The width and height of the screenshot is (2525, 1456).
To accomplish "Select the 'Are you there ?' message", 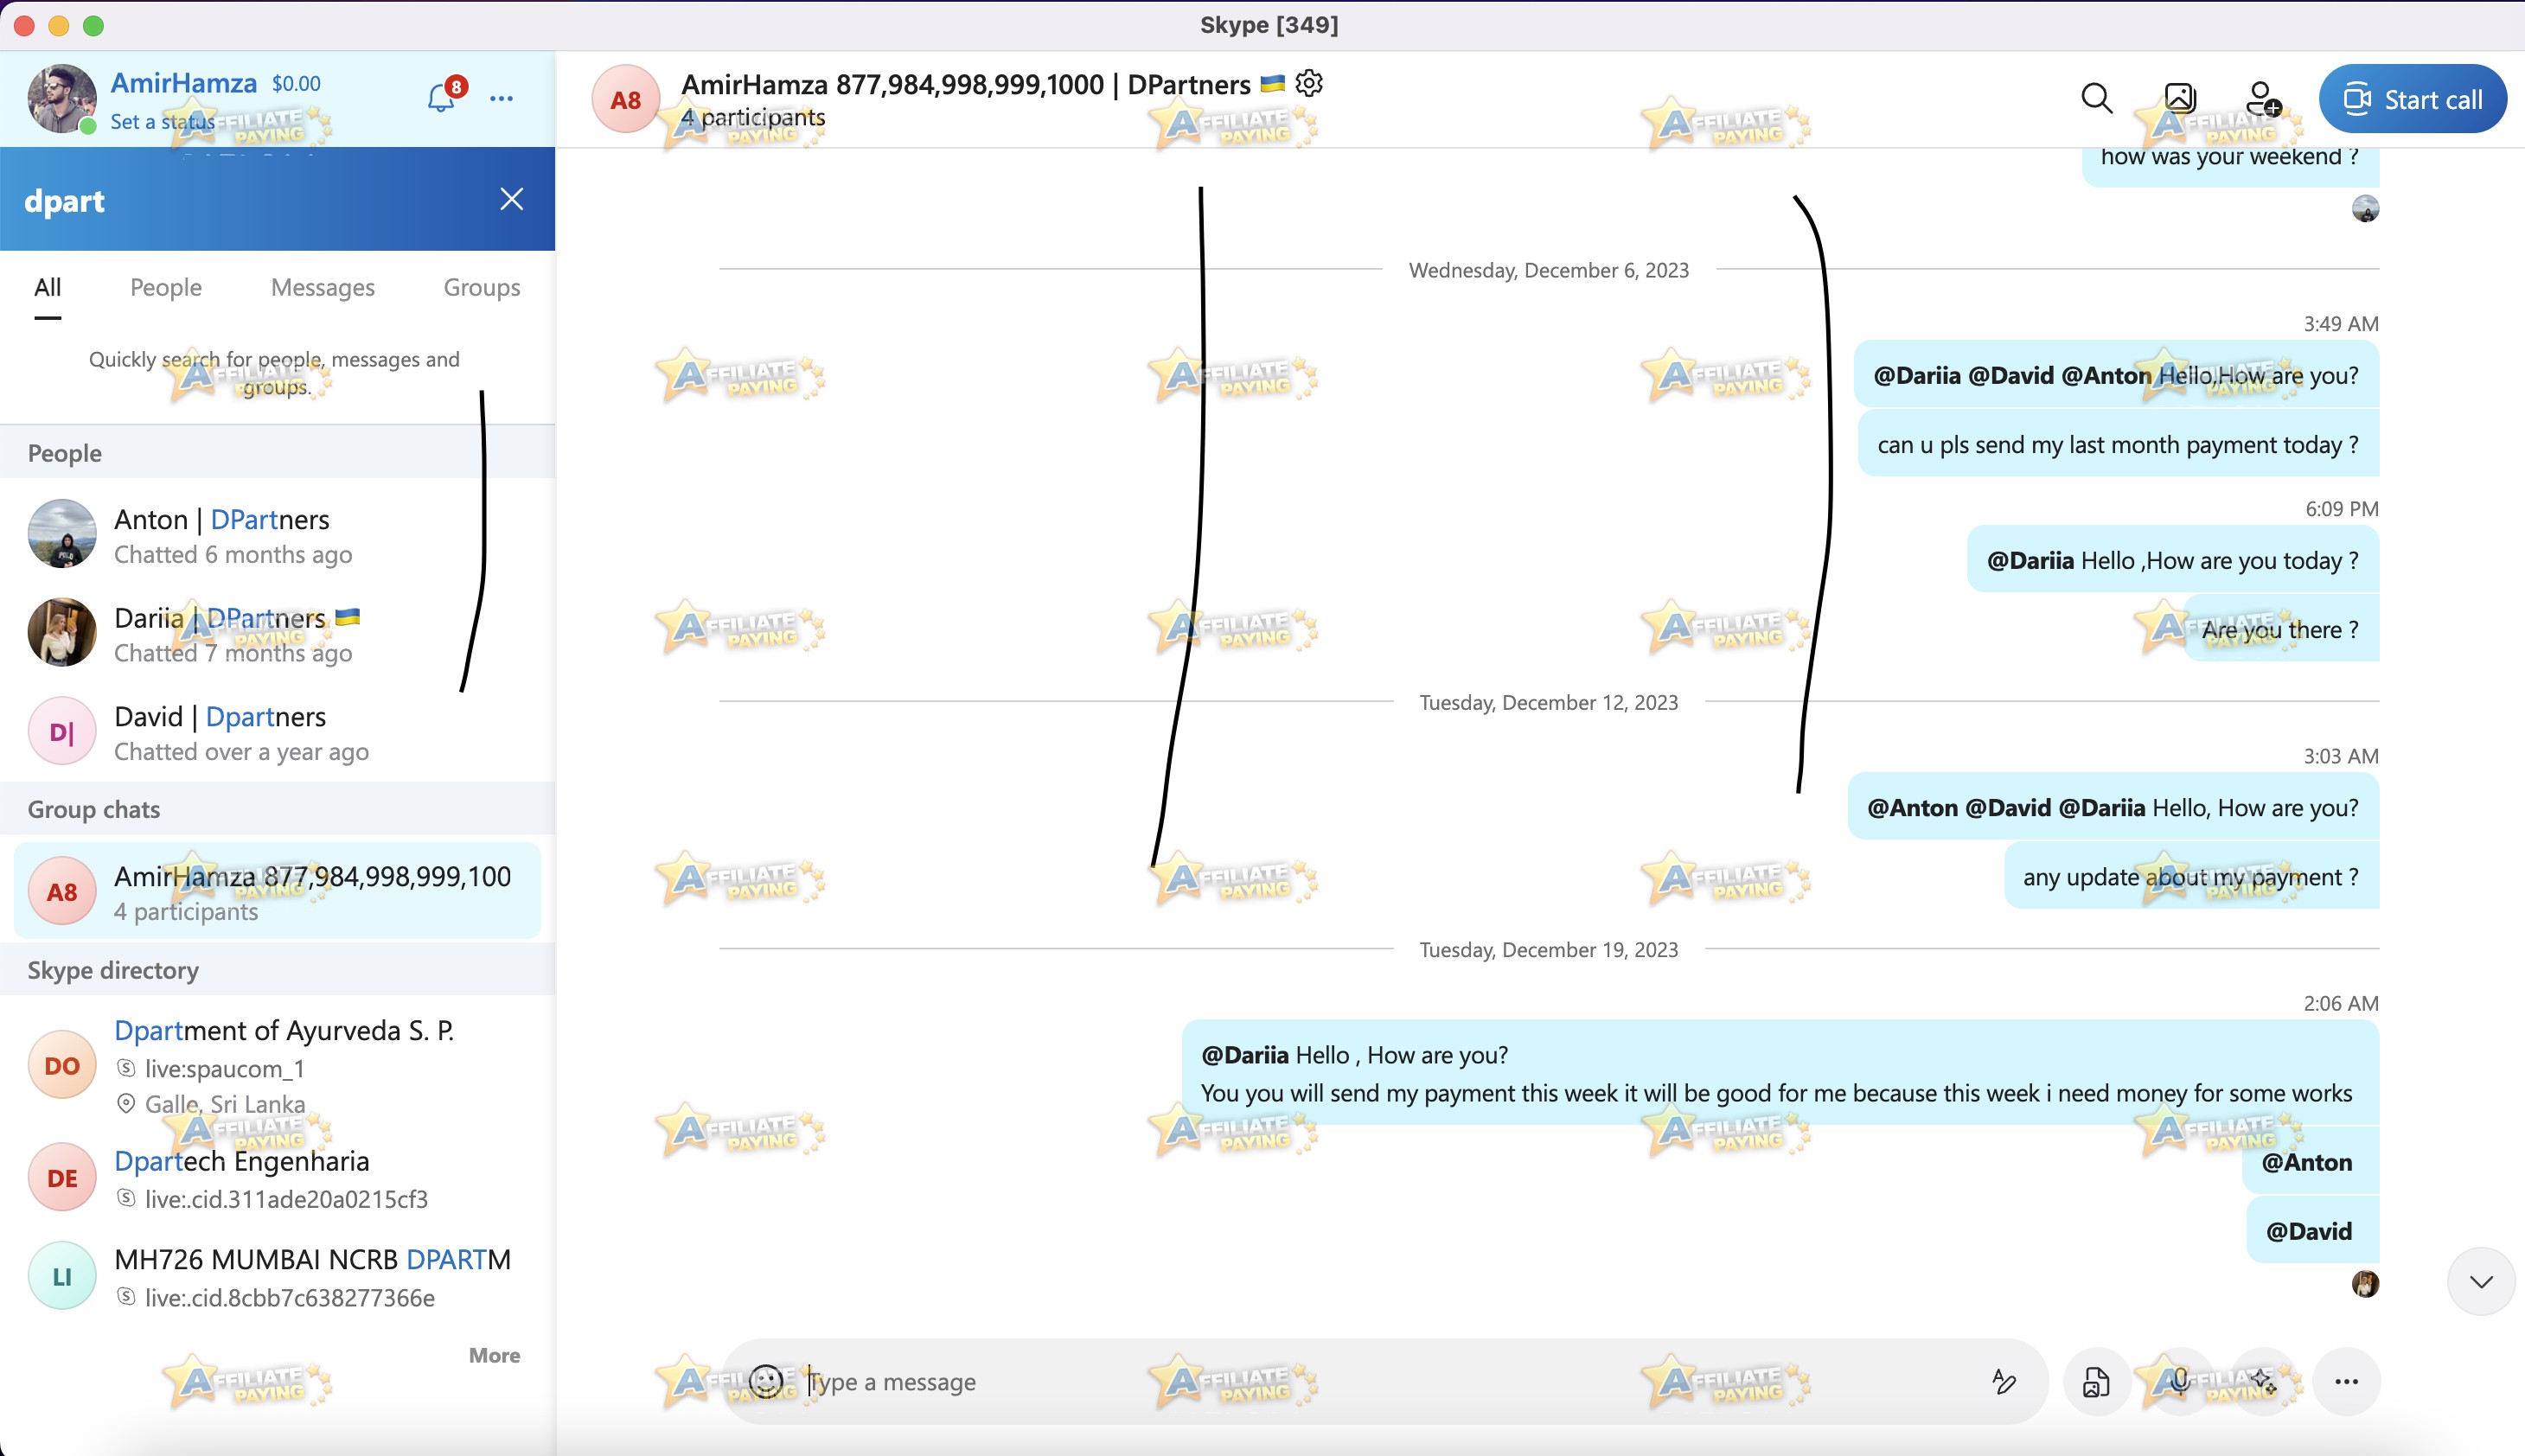I will [x=2281, y=630].
